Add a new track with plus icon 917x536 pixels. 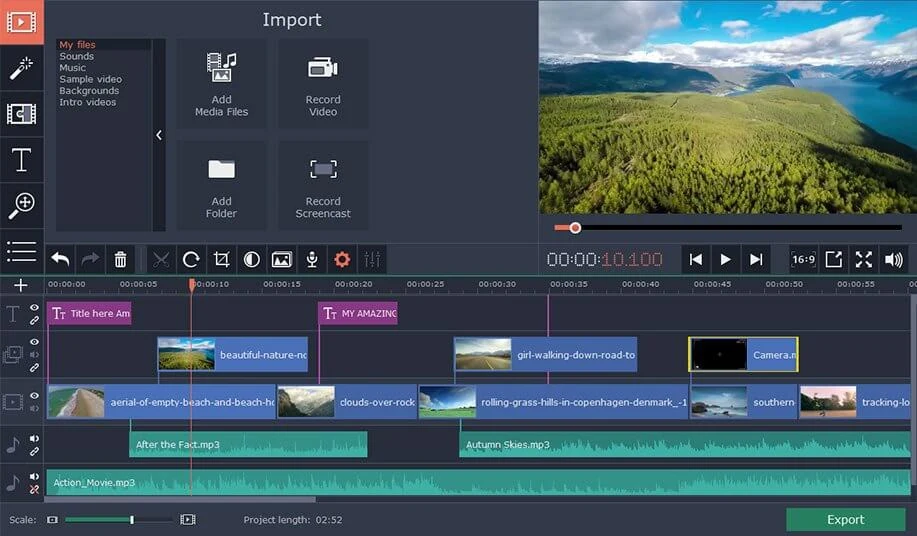pyautogui.click(x=21, y=285)
